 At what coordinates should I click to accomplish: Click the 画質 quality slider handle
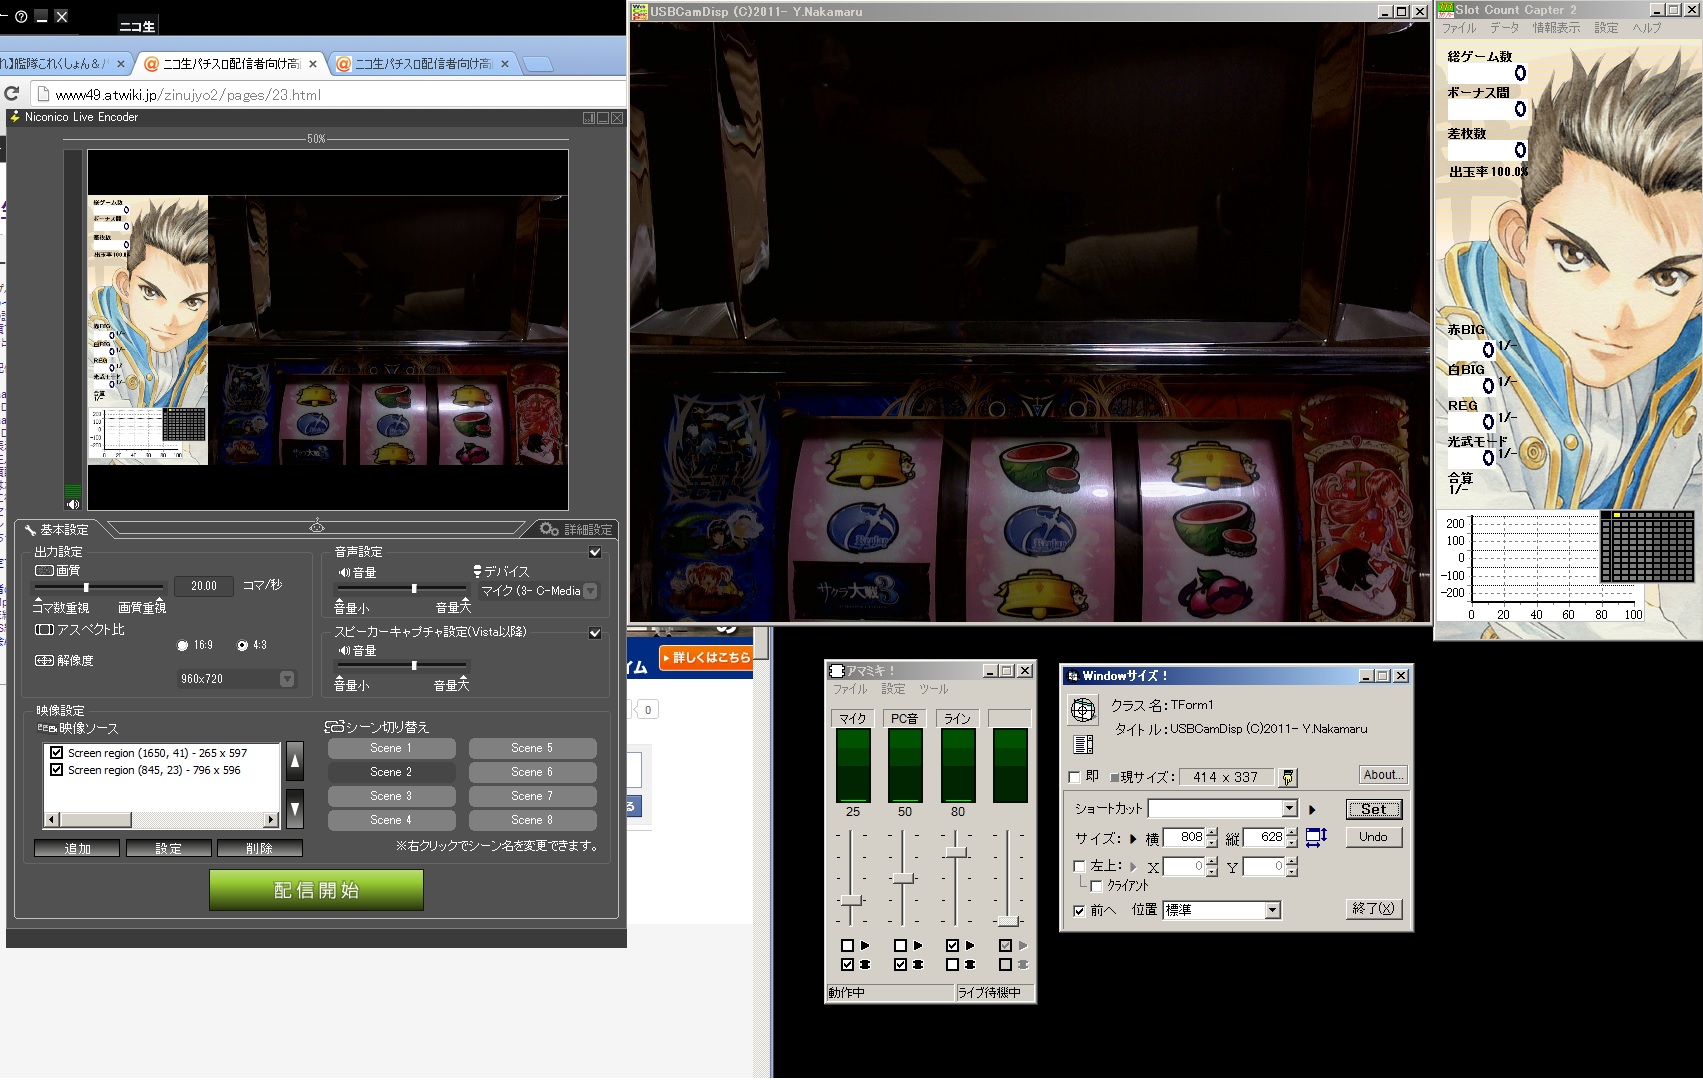(86, 587)
